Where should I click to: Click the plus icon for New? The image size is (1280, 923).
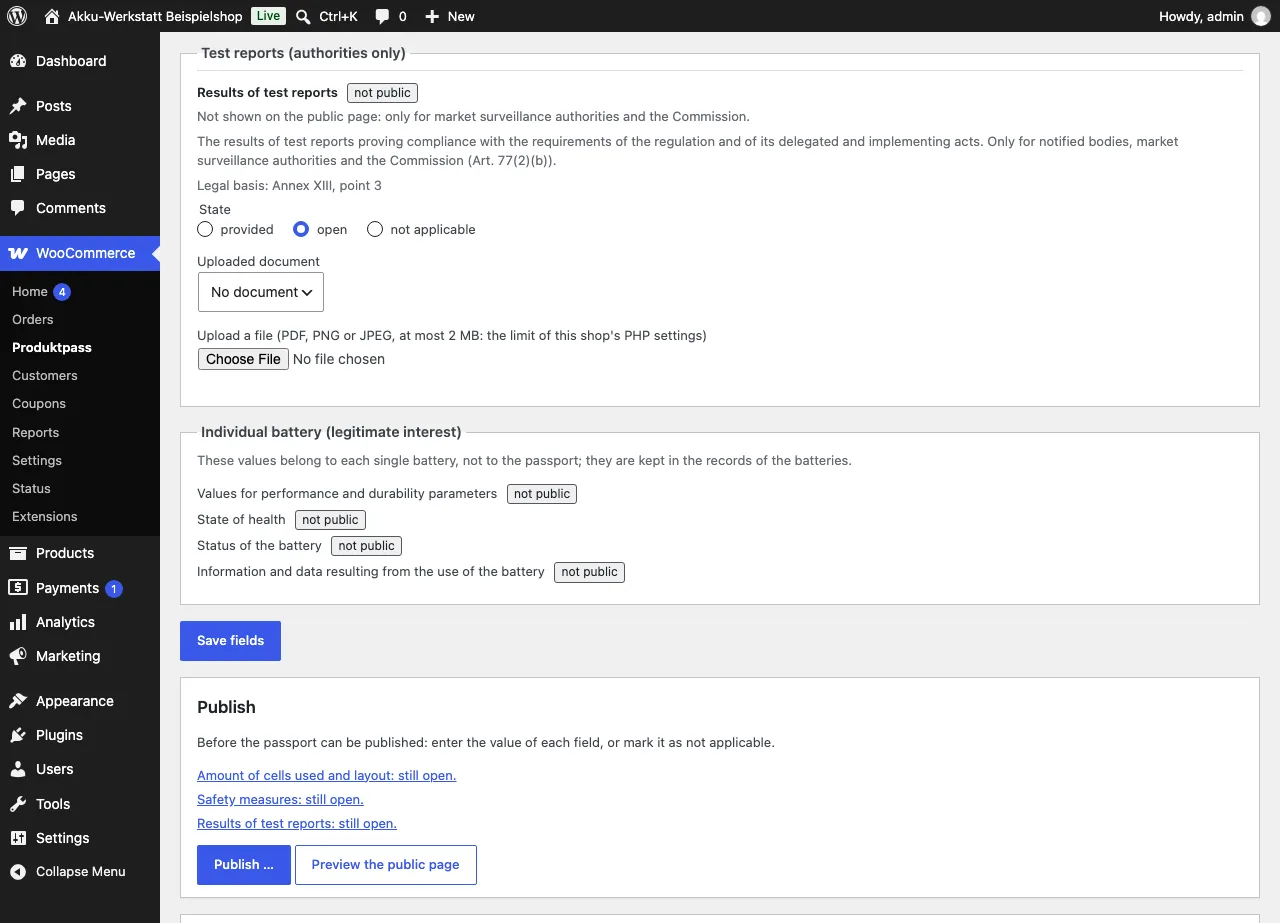[x=432, y=16]
